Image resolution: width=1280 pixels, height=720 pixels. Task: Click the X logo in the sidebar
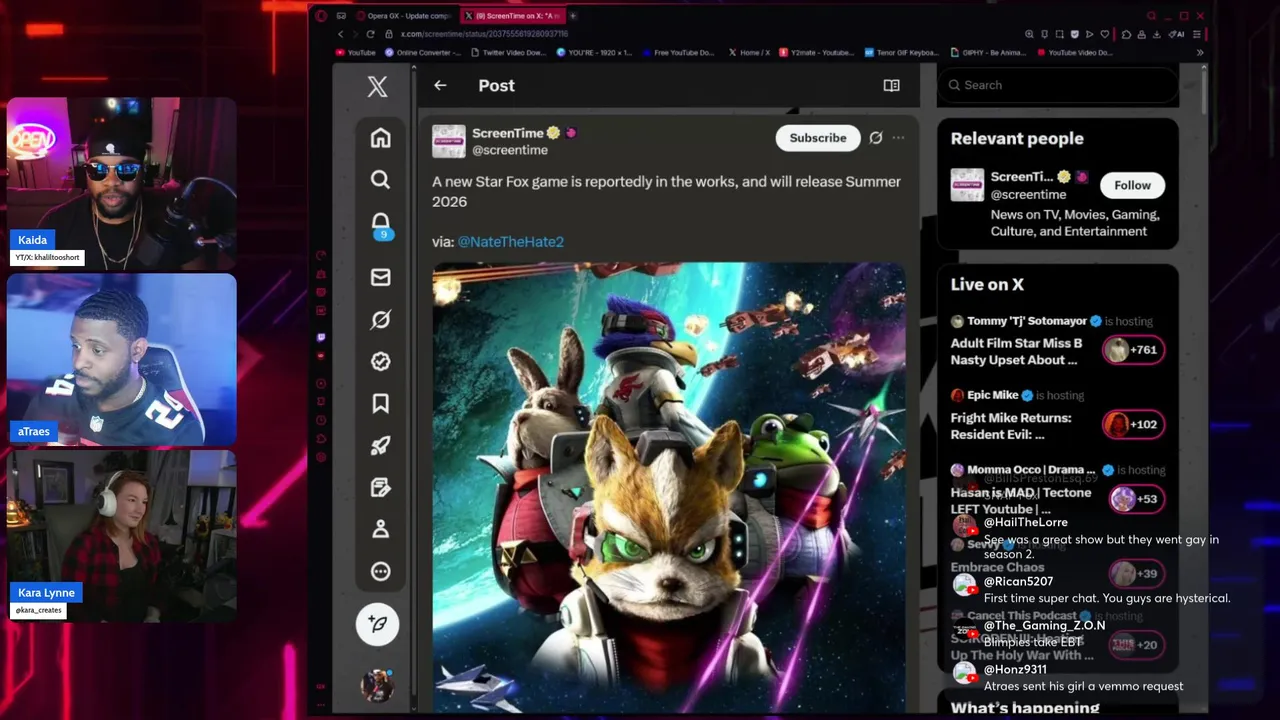378,86
